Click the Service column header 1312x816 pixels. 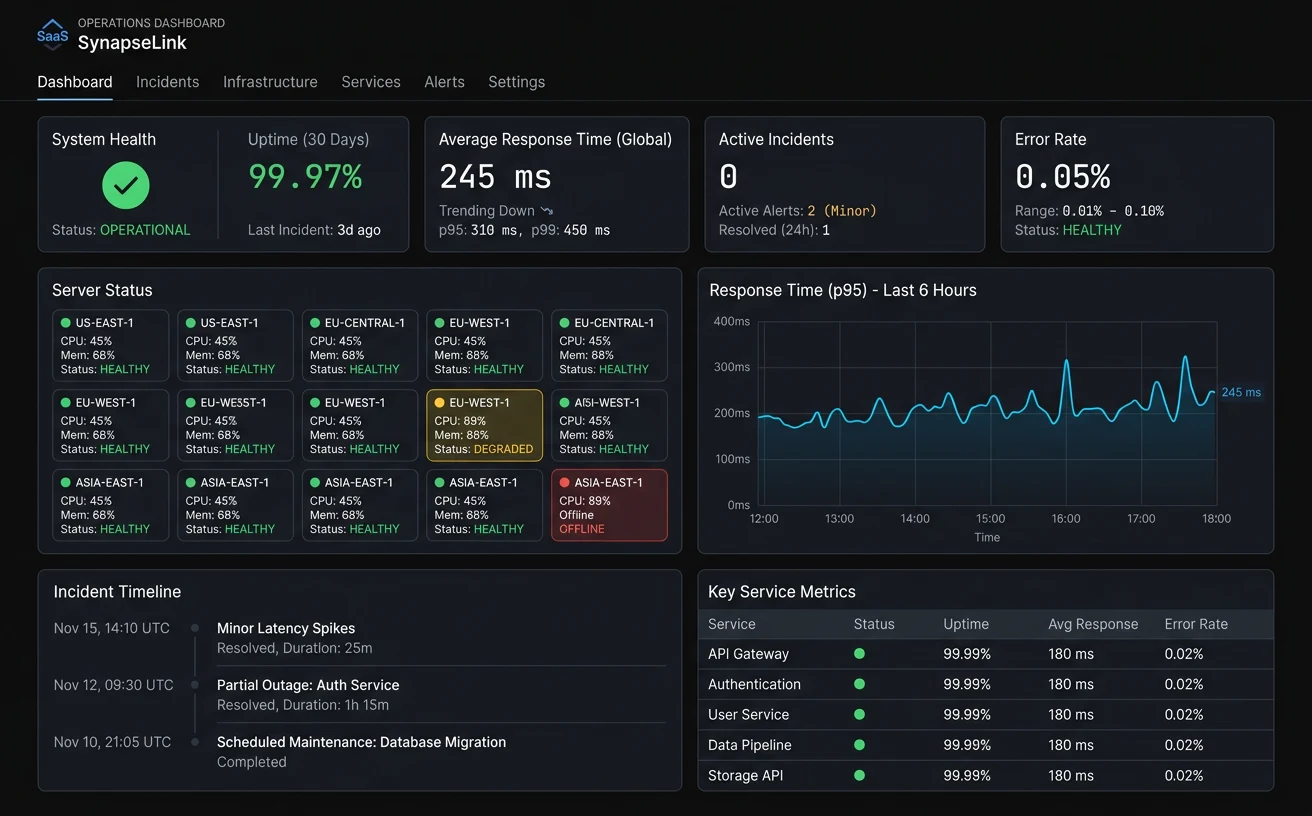(x=732, y=624)
